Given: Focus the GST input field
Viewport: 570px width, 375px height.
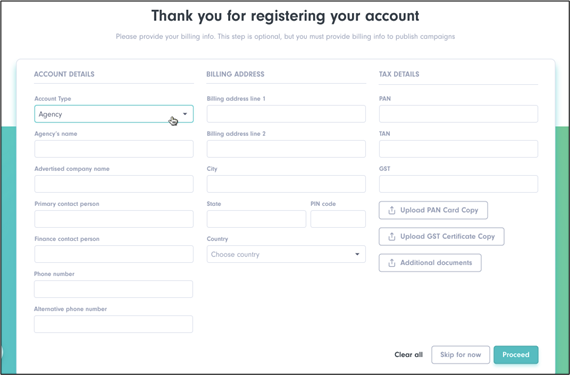Looking at the screenshot, I should [458, 184].
